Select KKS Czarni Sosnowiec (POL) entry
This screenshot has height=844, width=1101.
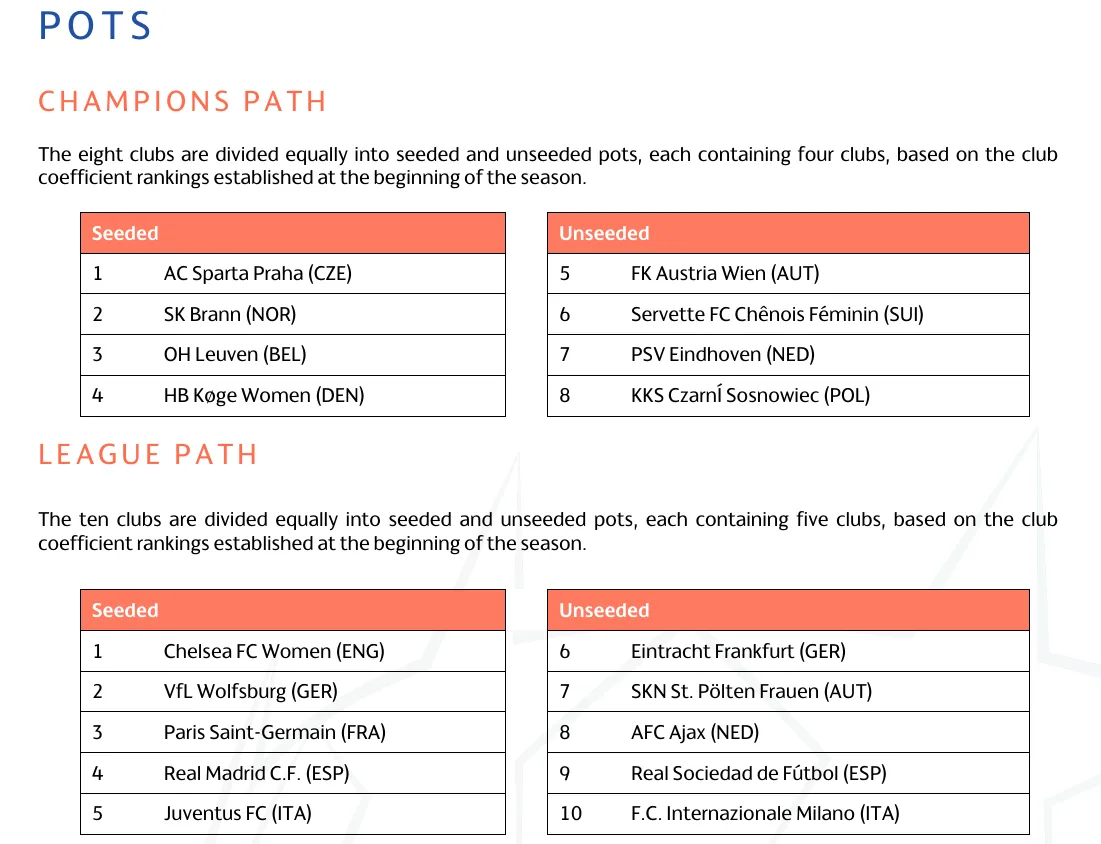coord(788,395)
